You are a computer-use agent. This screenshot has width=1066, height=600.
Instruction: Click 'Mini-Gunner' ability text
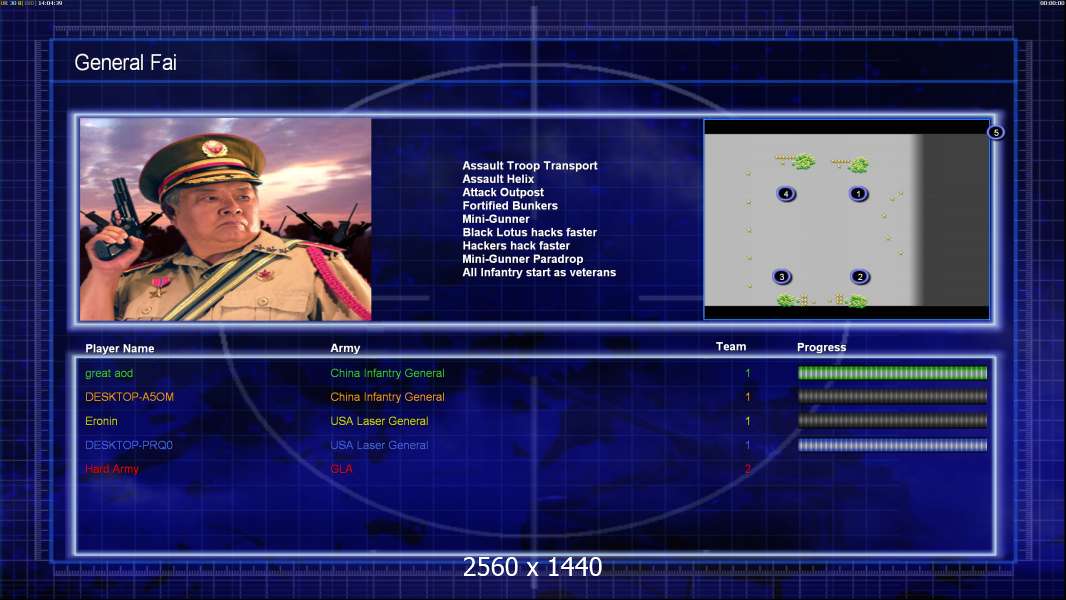[496, 219]
